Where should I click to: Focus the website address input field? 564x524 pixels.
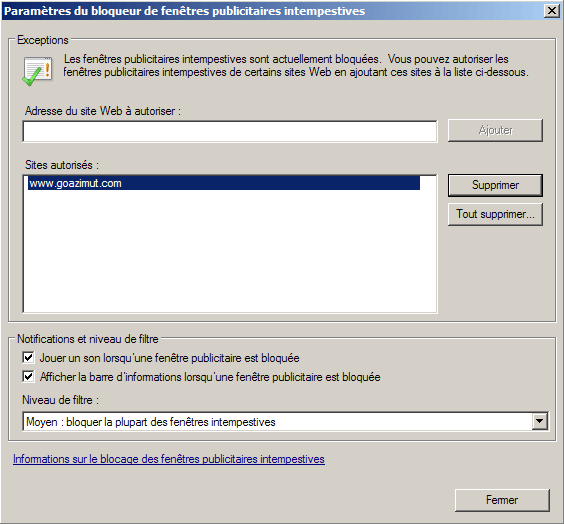click(x=230, y=131)
